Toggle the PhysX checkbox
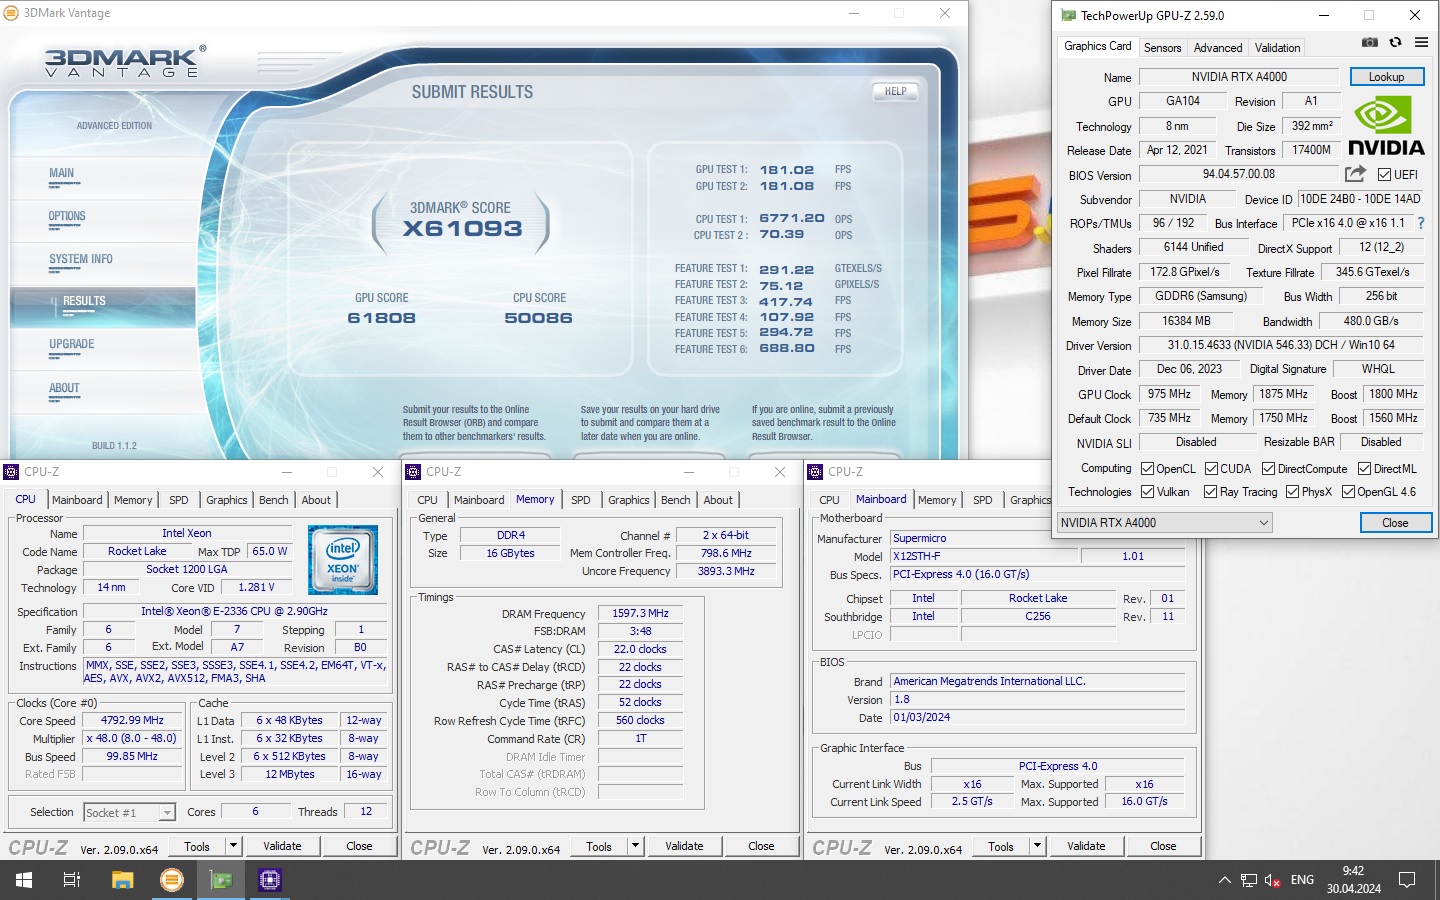Image resolution: width=1440 pixels, height=900 pixels. [1292, 492]
